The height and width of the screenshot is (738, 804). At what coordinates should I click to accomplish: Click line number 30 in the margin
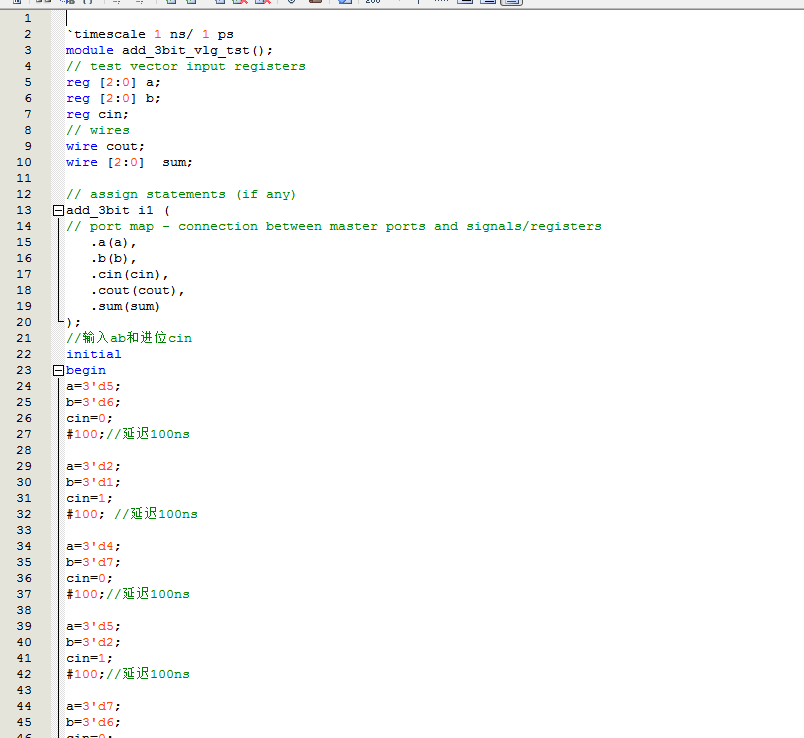tap(24, 482)
